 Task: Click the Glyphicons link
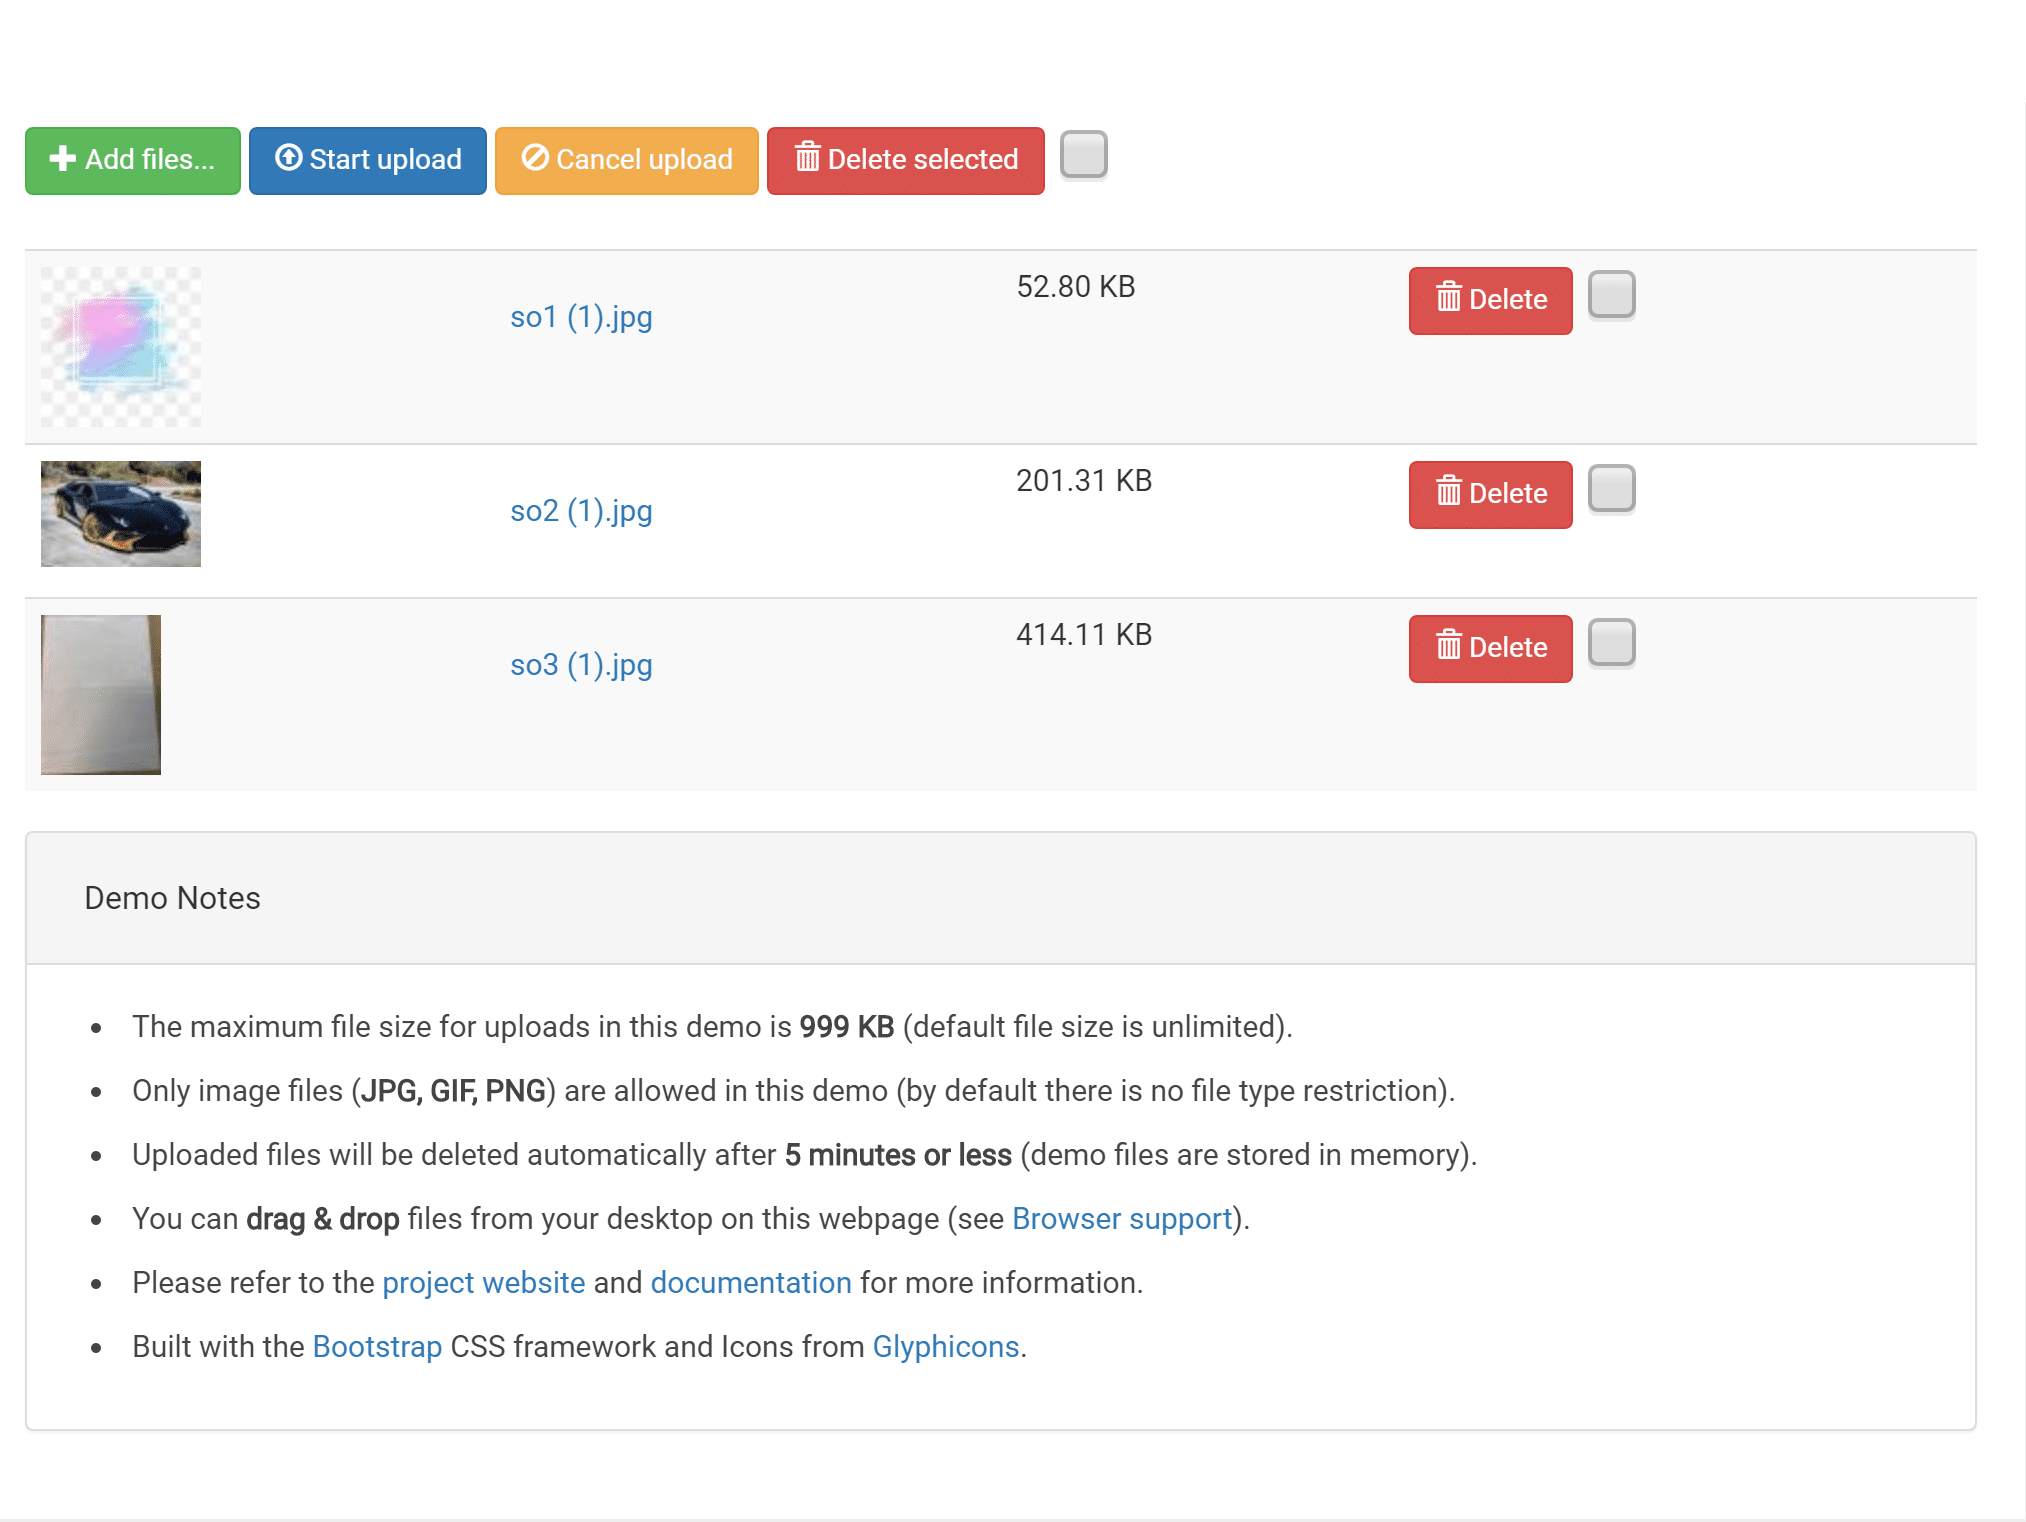[x=943, y=1346]
